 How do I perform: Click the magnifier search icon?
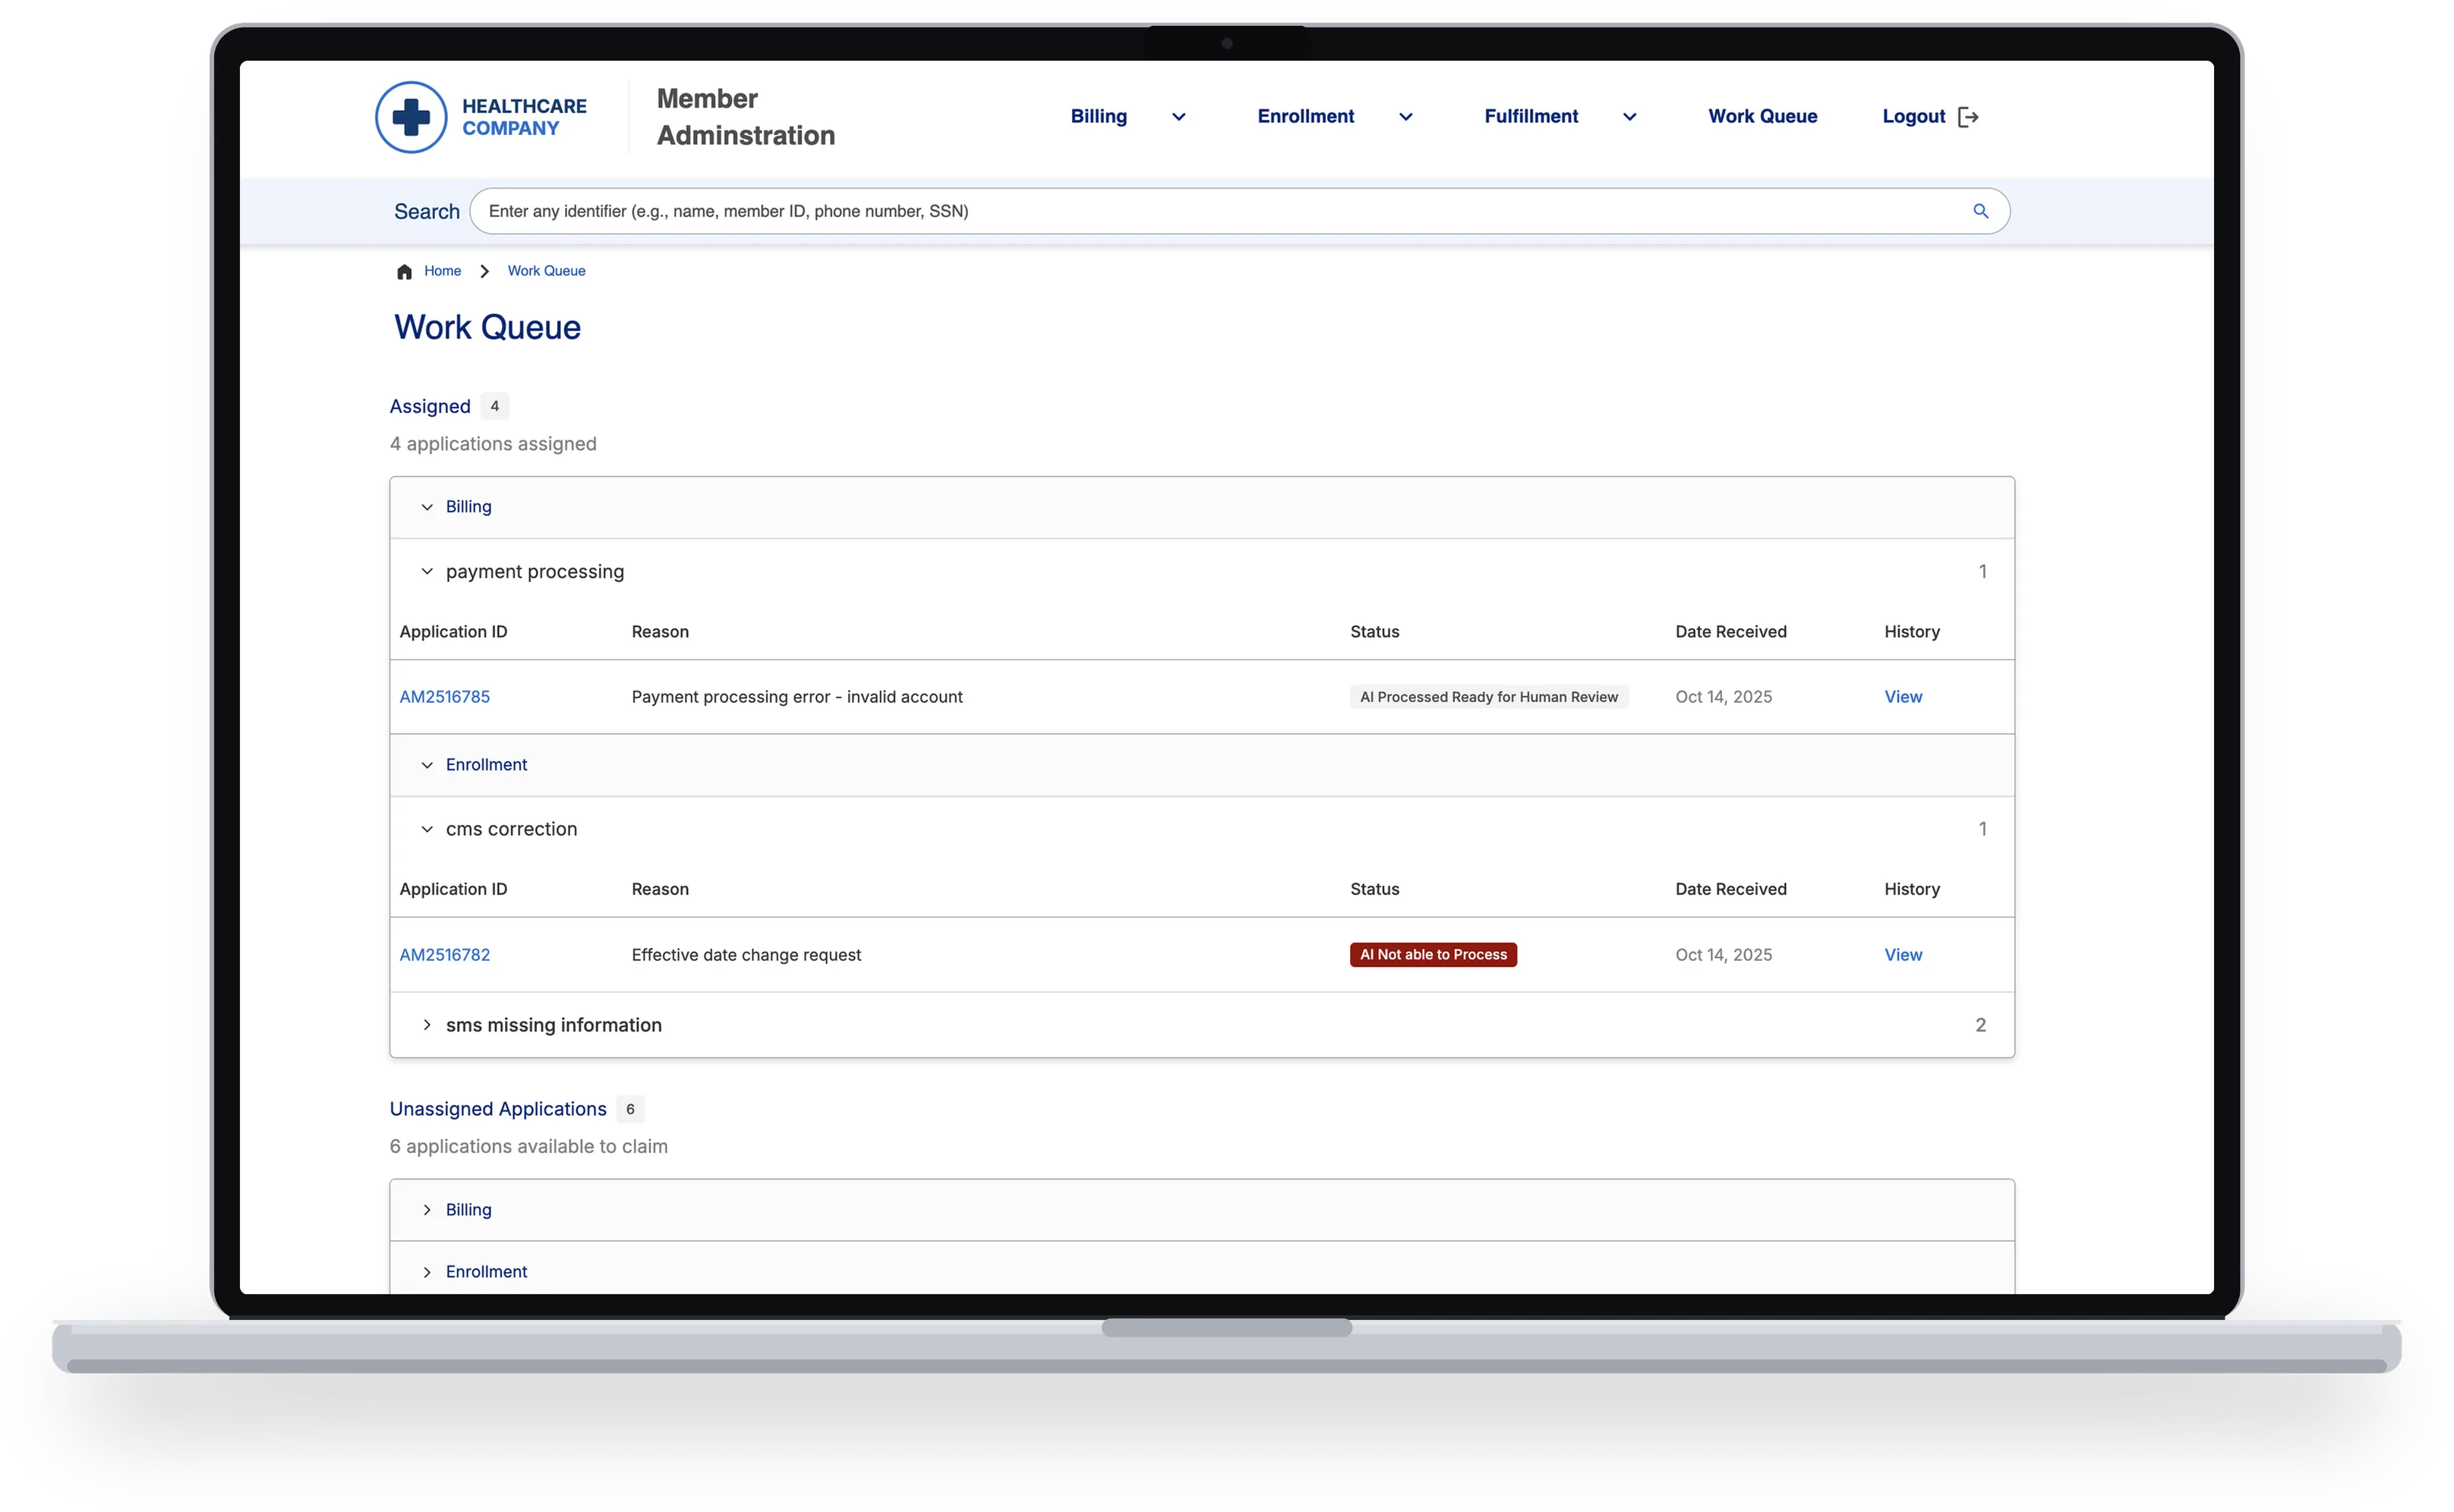tap(1980, 211)
